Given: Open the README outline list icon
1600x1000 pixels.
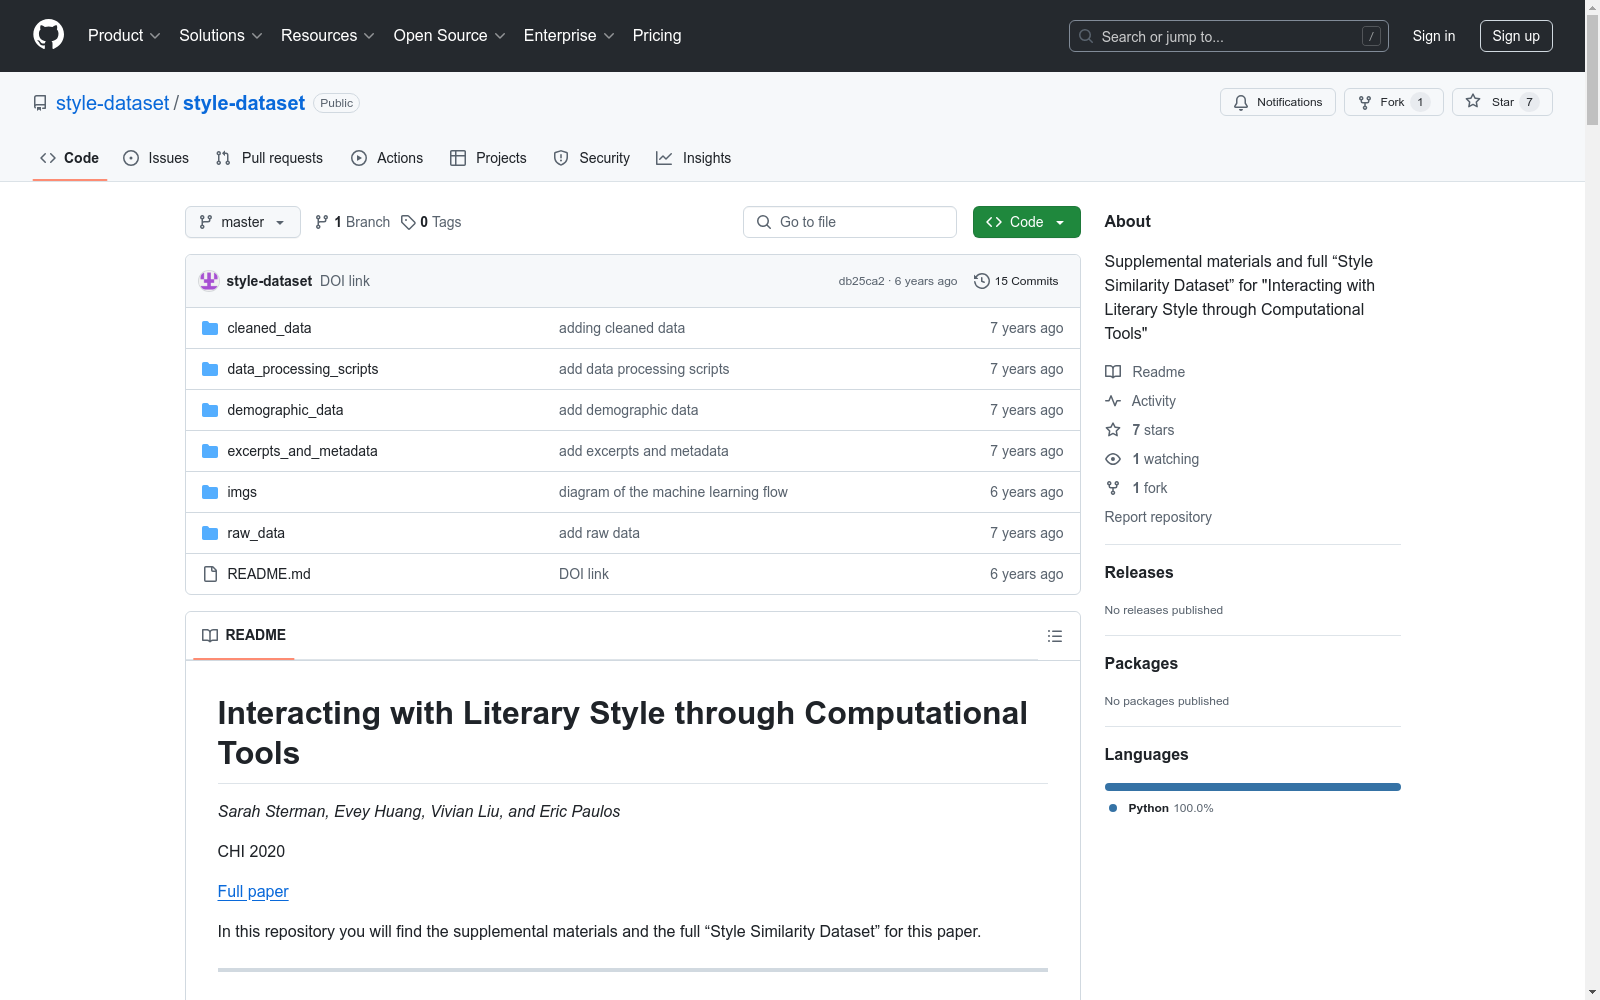Looking at the screenshot, I should click(x=1055, y=636).
